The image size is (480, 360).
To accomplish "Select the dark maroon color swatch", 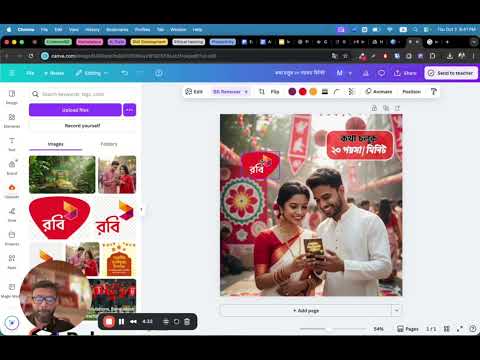I will [x=292, y=91].
